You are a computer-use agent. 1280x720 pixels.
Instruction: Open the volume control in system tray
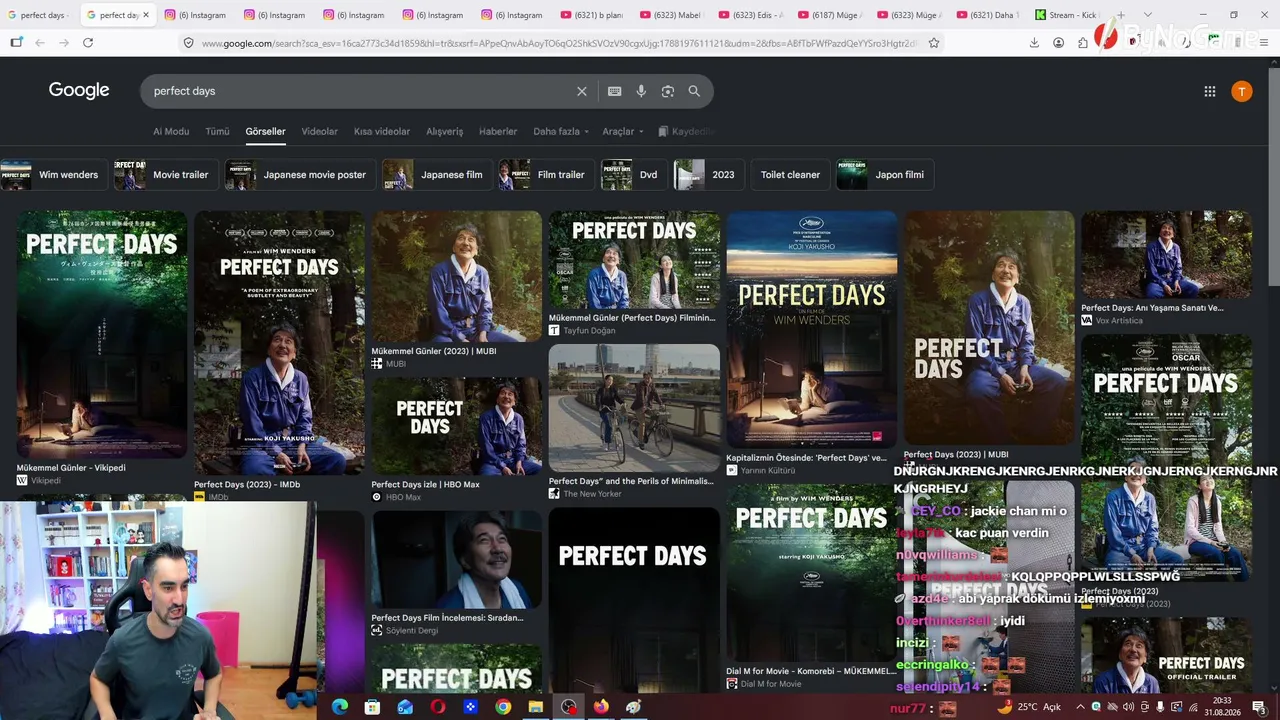click(x=1128, y=707)
